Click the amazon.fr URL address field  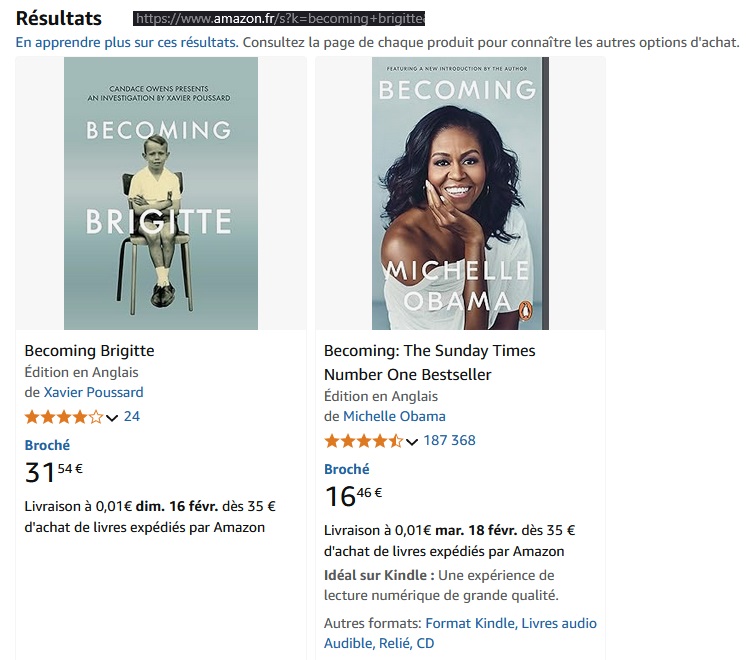tap(279, 19)
